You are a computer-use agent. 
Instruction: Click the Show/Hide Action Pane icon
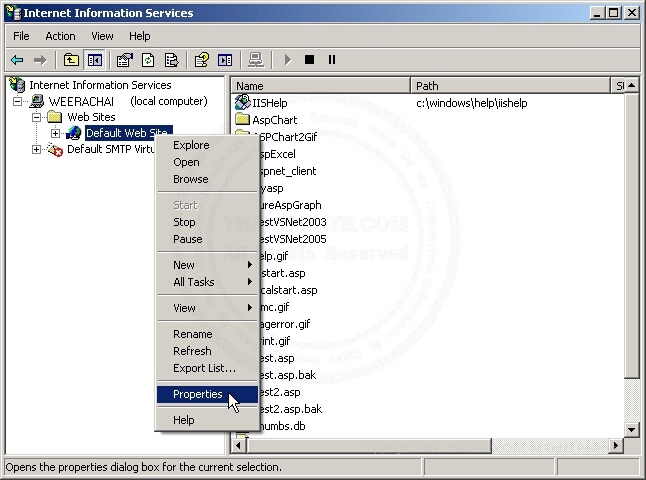click(225, 61)
